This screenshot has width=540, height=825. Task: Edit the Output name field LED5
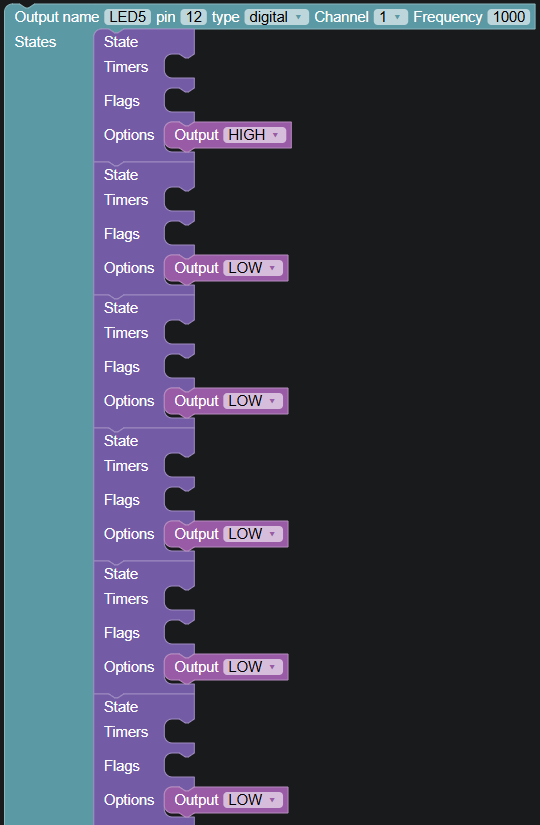127,17
